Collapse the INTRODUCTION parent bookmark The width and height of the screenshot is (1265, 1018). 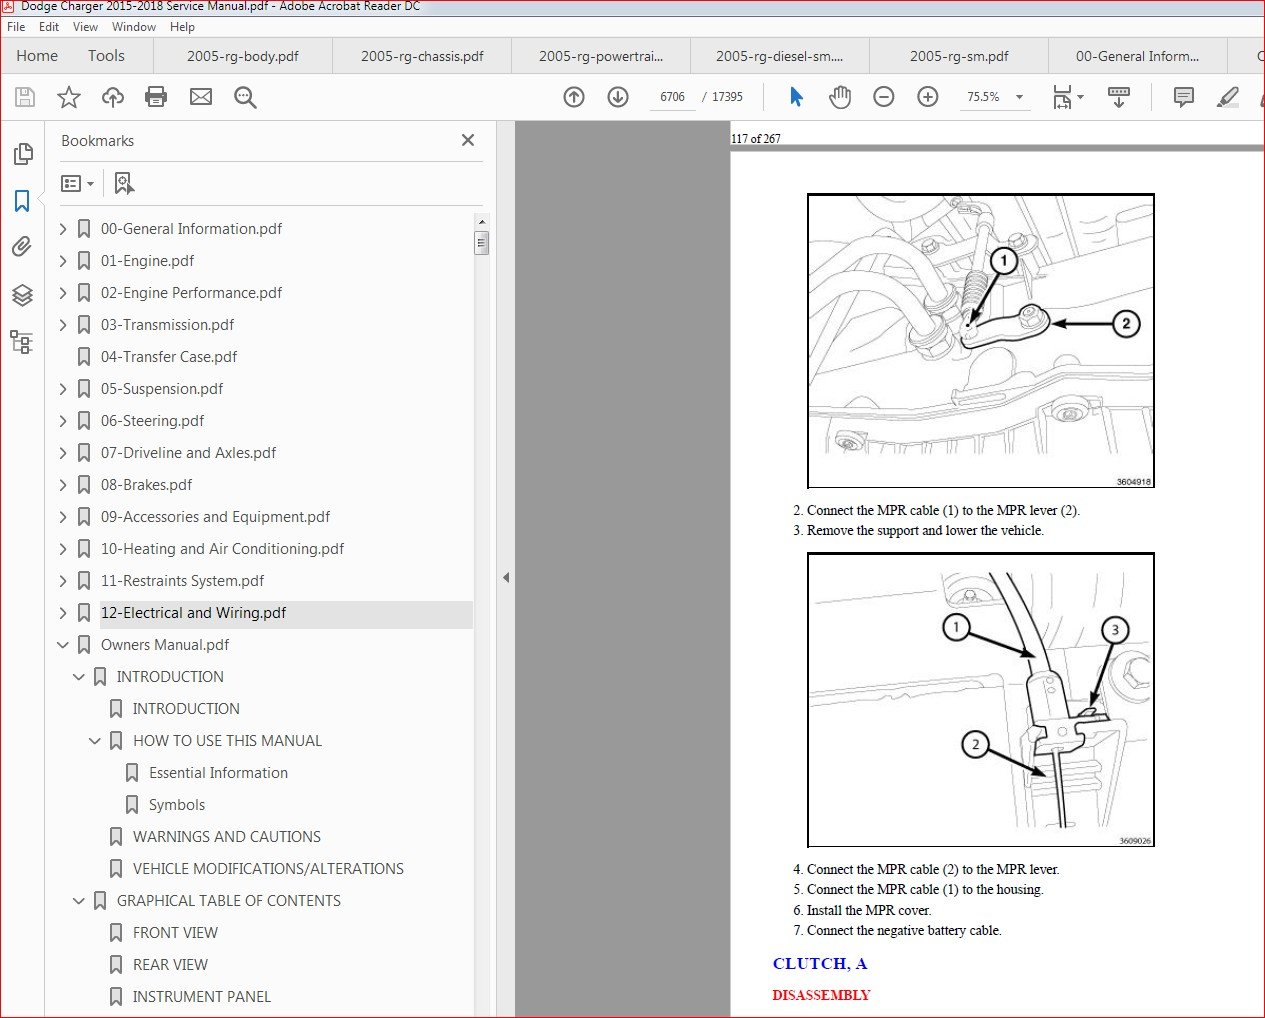(x=79, y=677)
